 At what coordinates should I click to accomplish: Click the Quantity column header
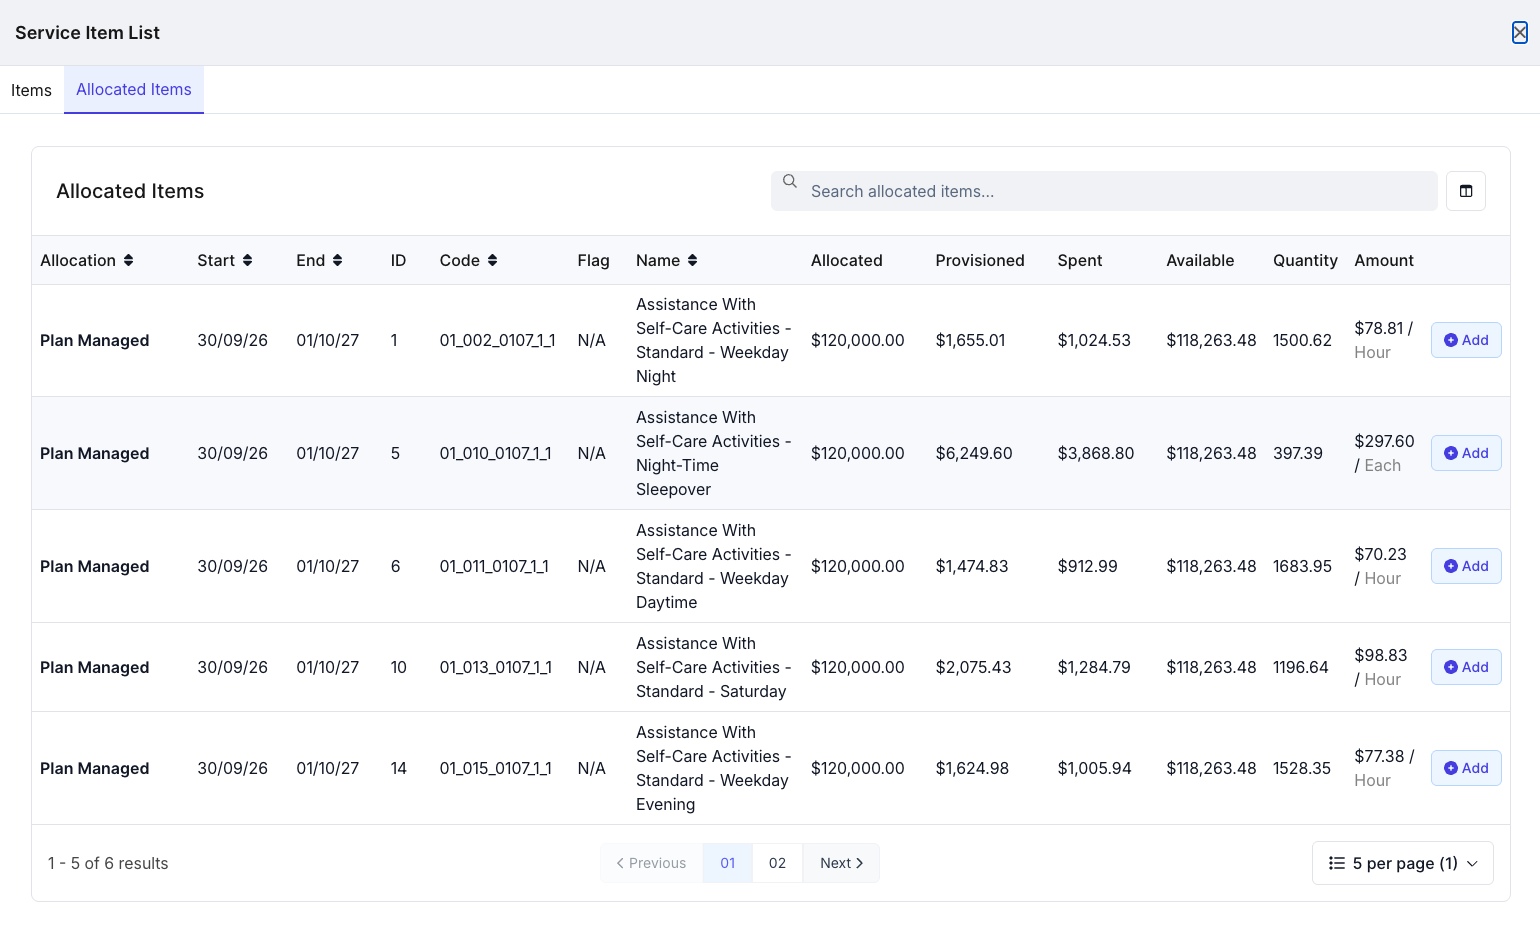(x=1305, y=260)
